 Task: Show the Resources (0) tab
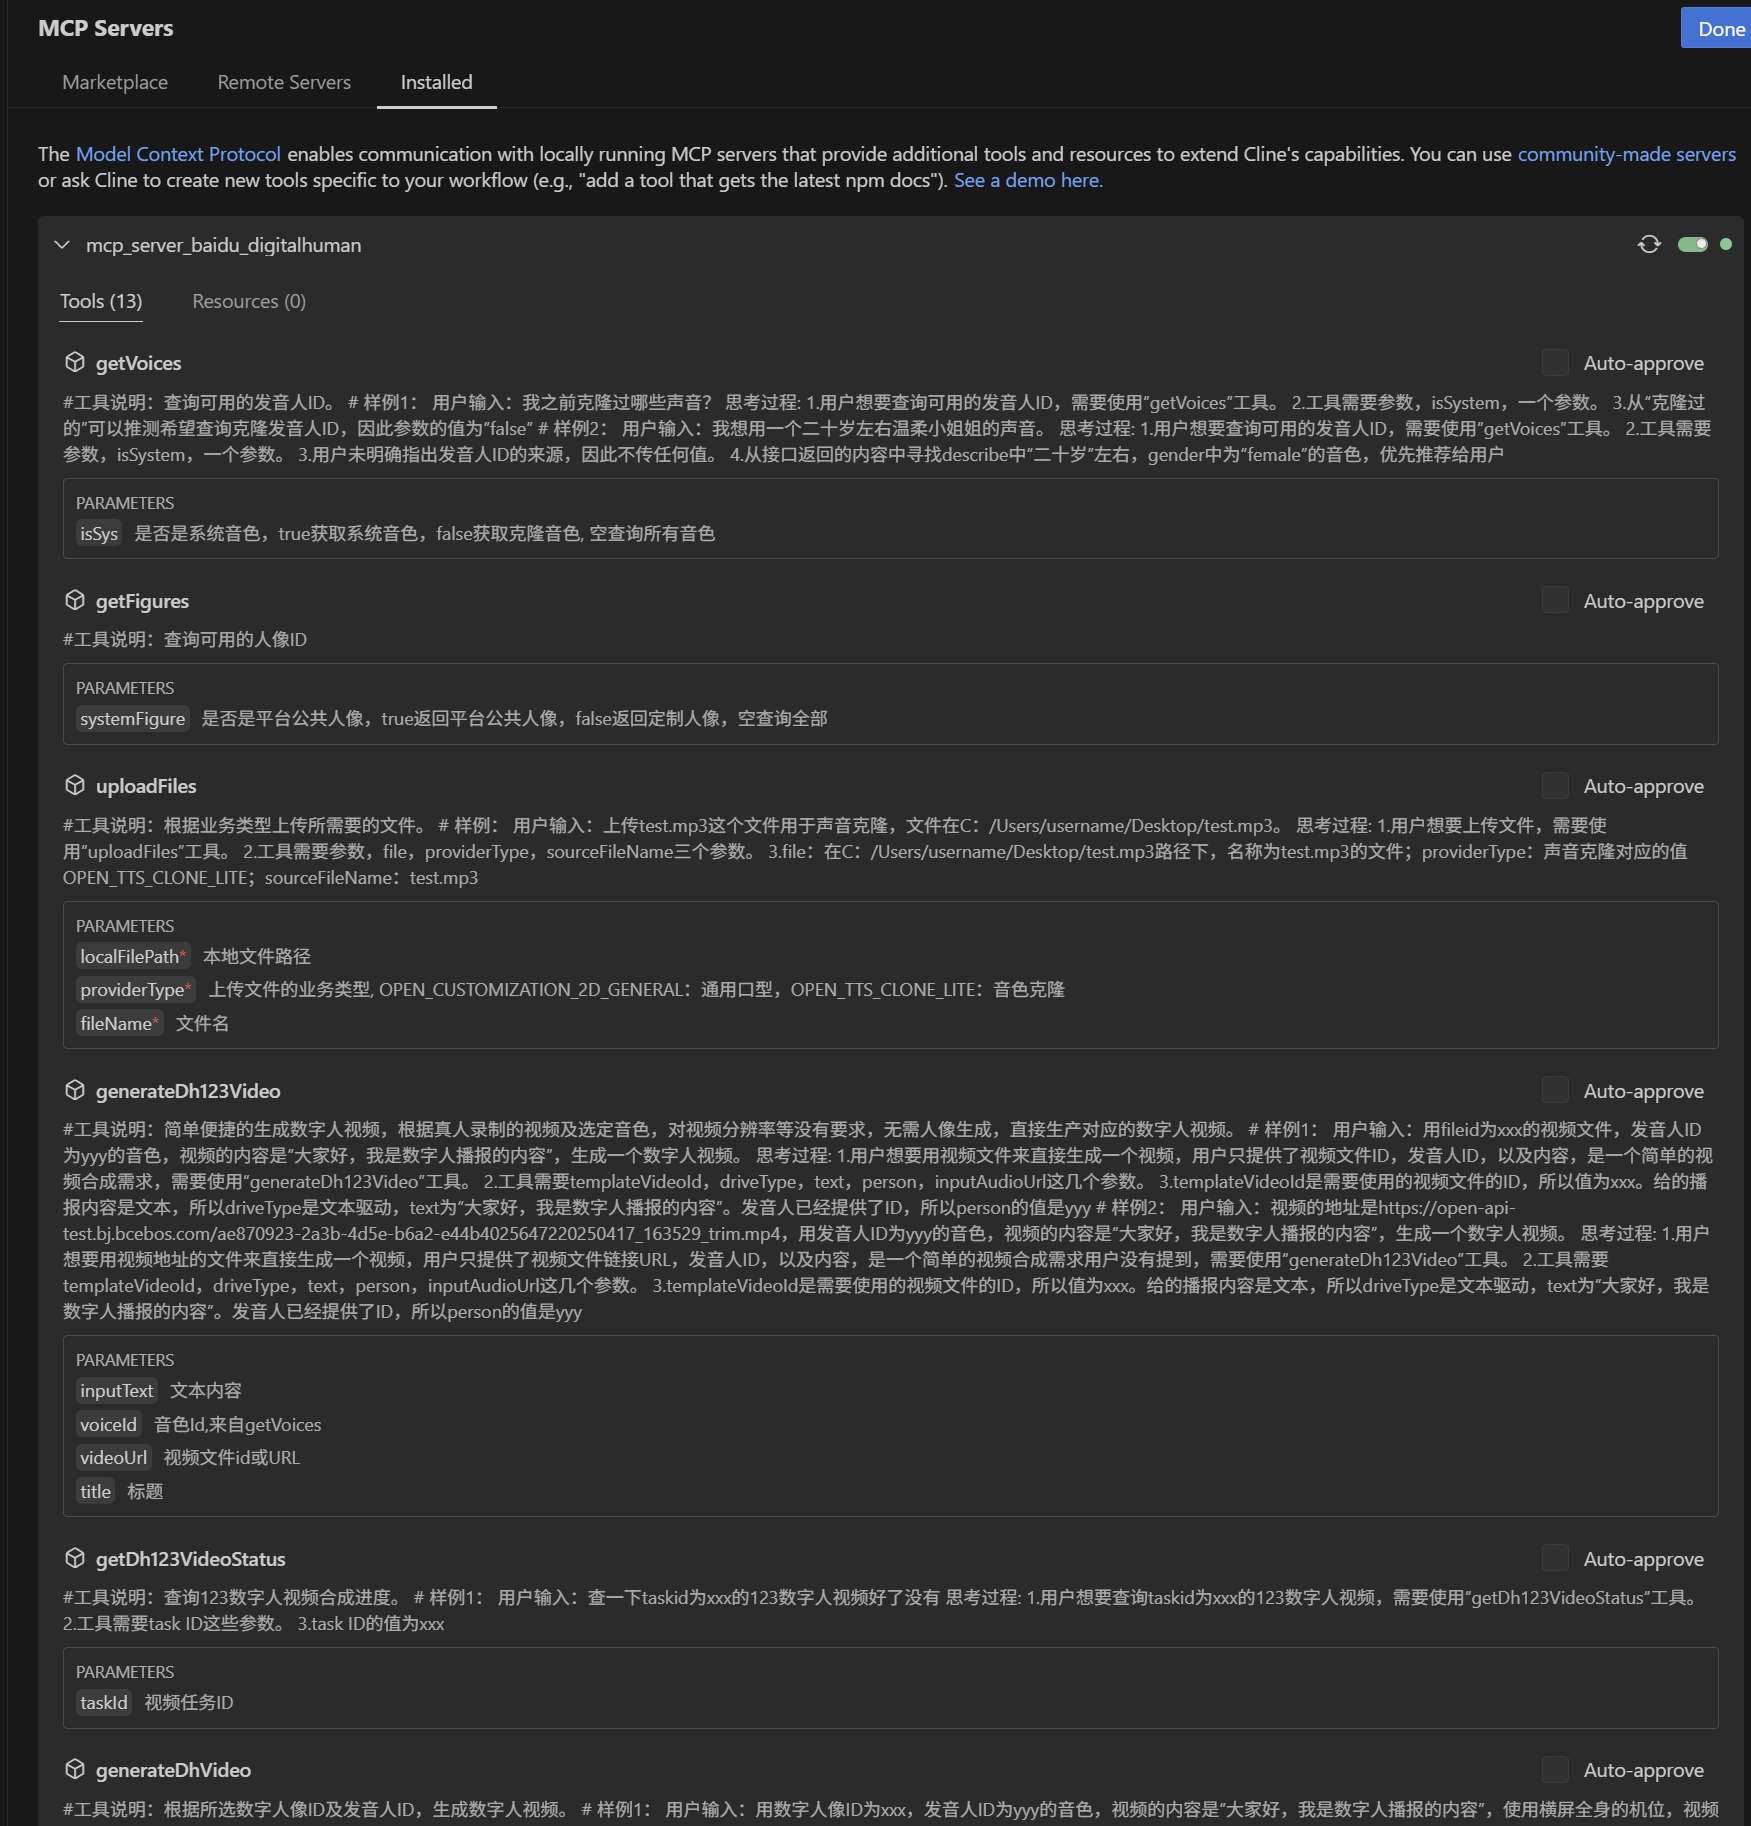(x=249, y=301)
